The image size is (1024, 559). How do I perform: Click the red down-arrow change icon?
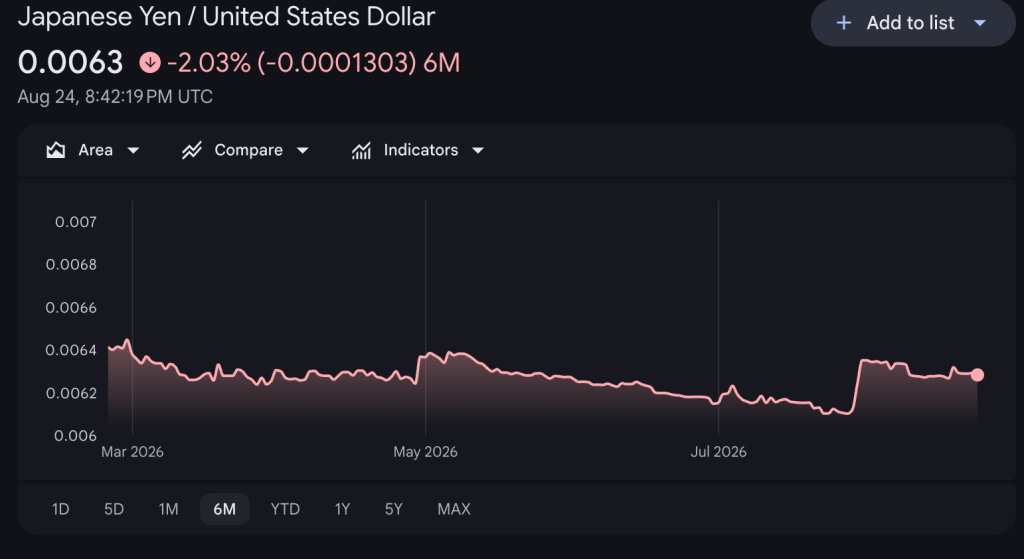[x=150, y=63]
